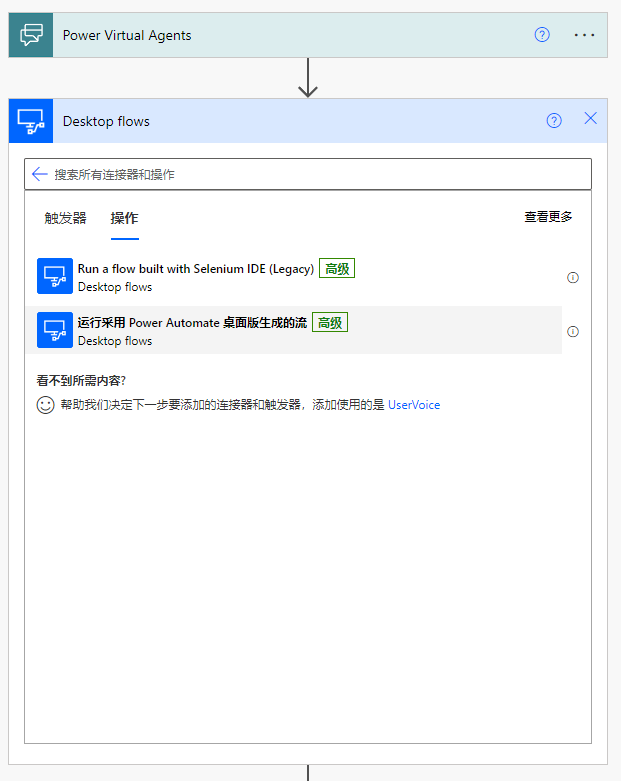Focus the 搜索所有连接器和操作 search field

(x=308, y=174)
